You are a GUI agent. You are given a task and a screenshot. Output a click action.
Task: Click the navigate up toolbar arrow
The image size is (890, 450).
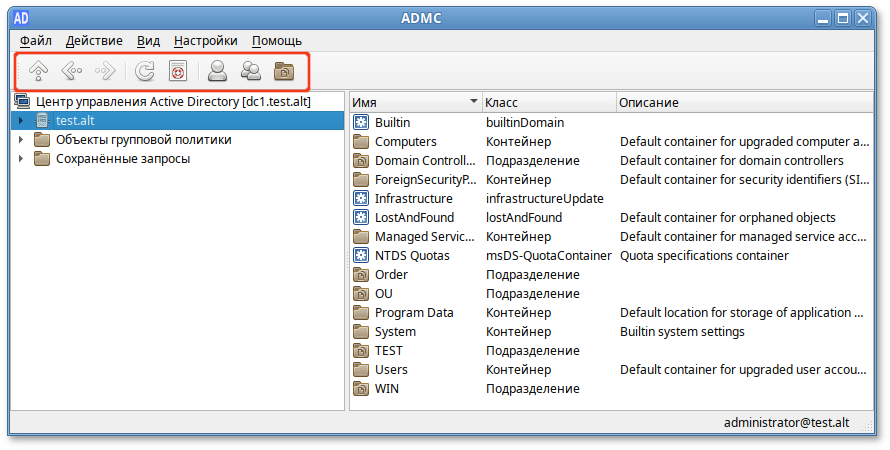tap(38, 71)
